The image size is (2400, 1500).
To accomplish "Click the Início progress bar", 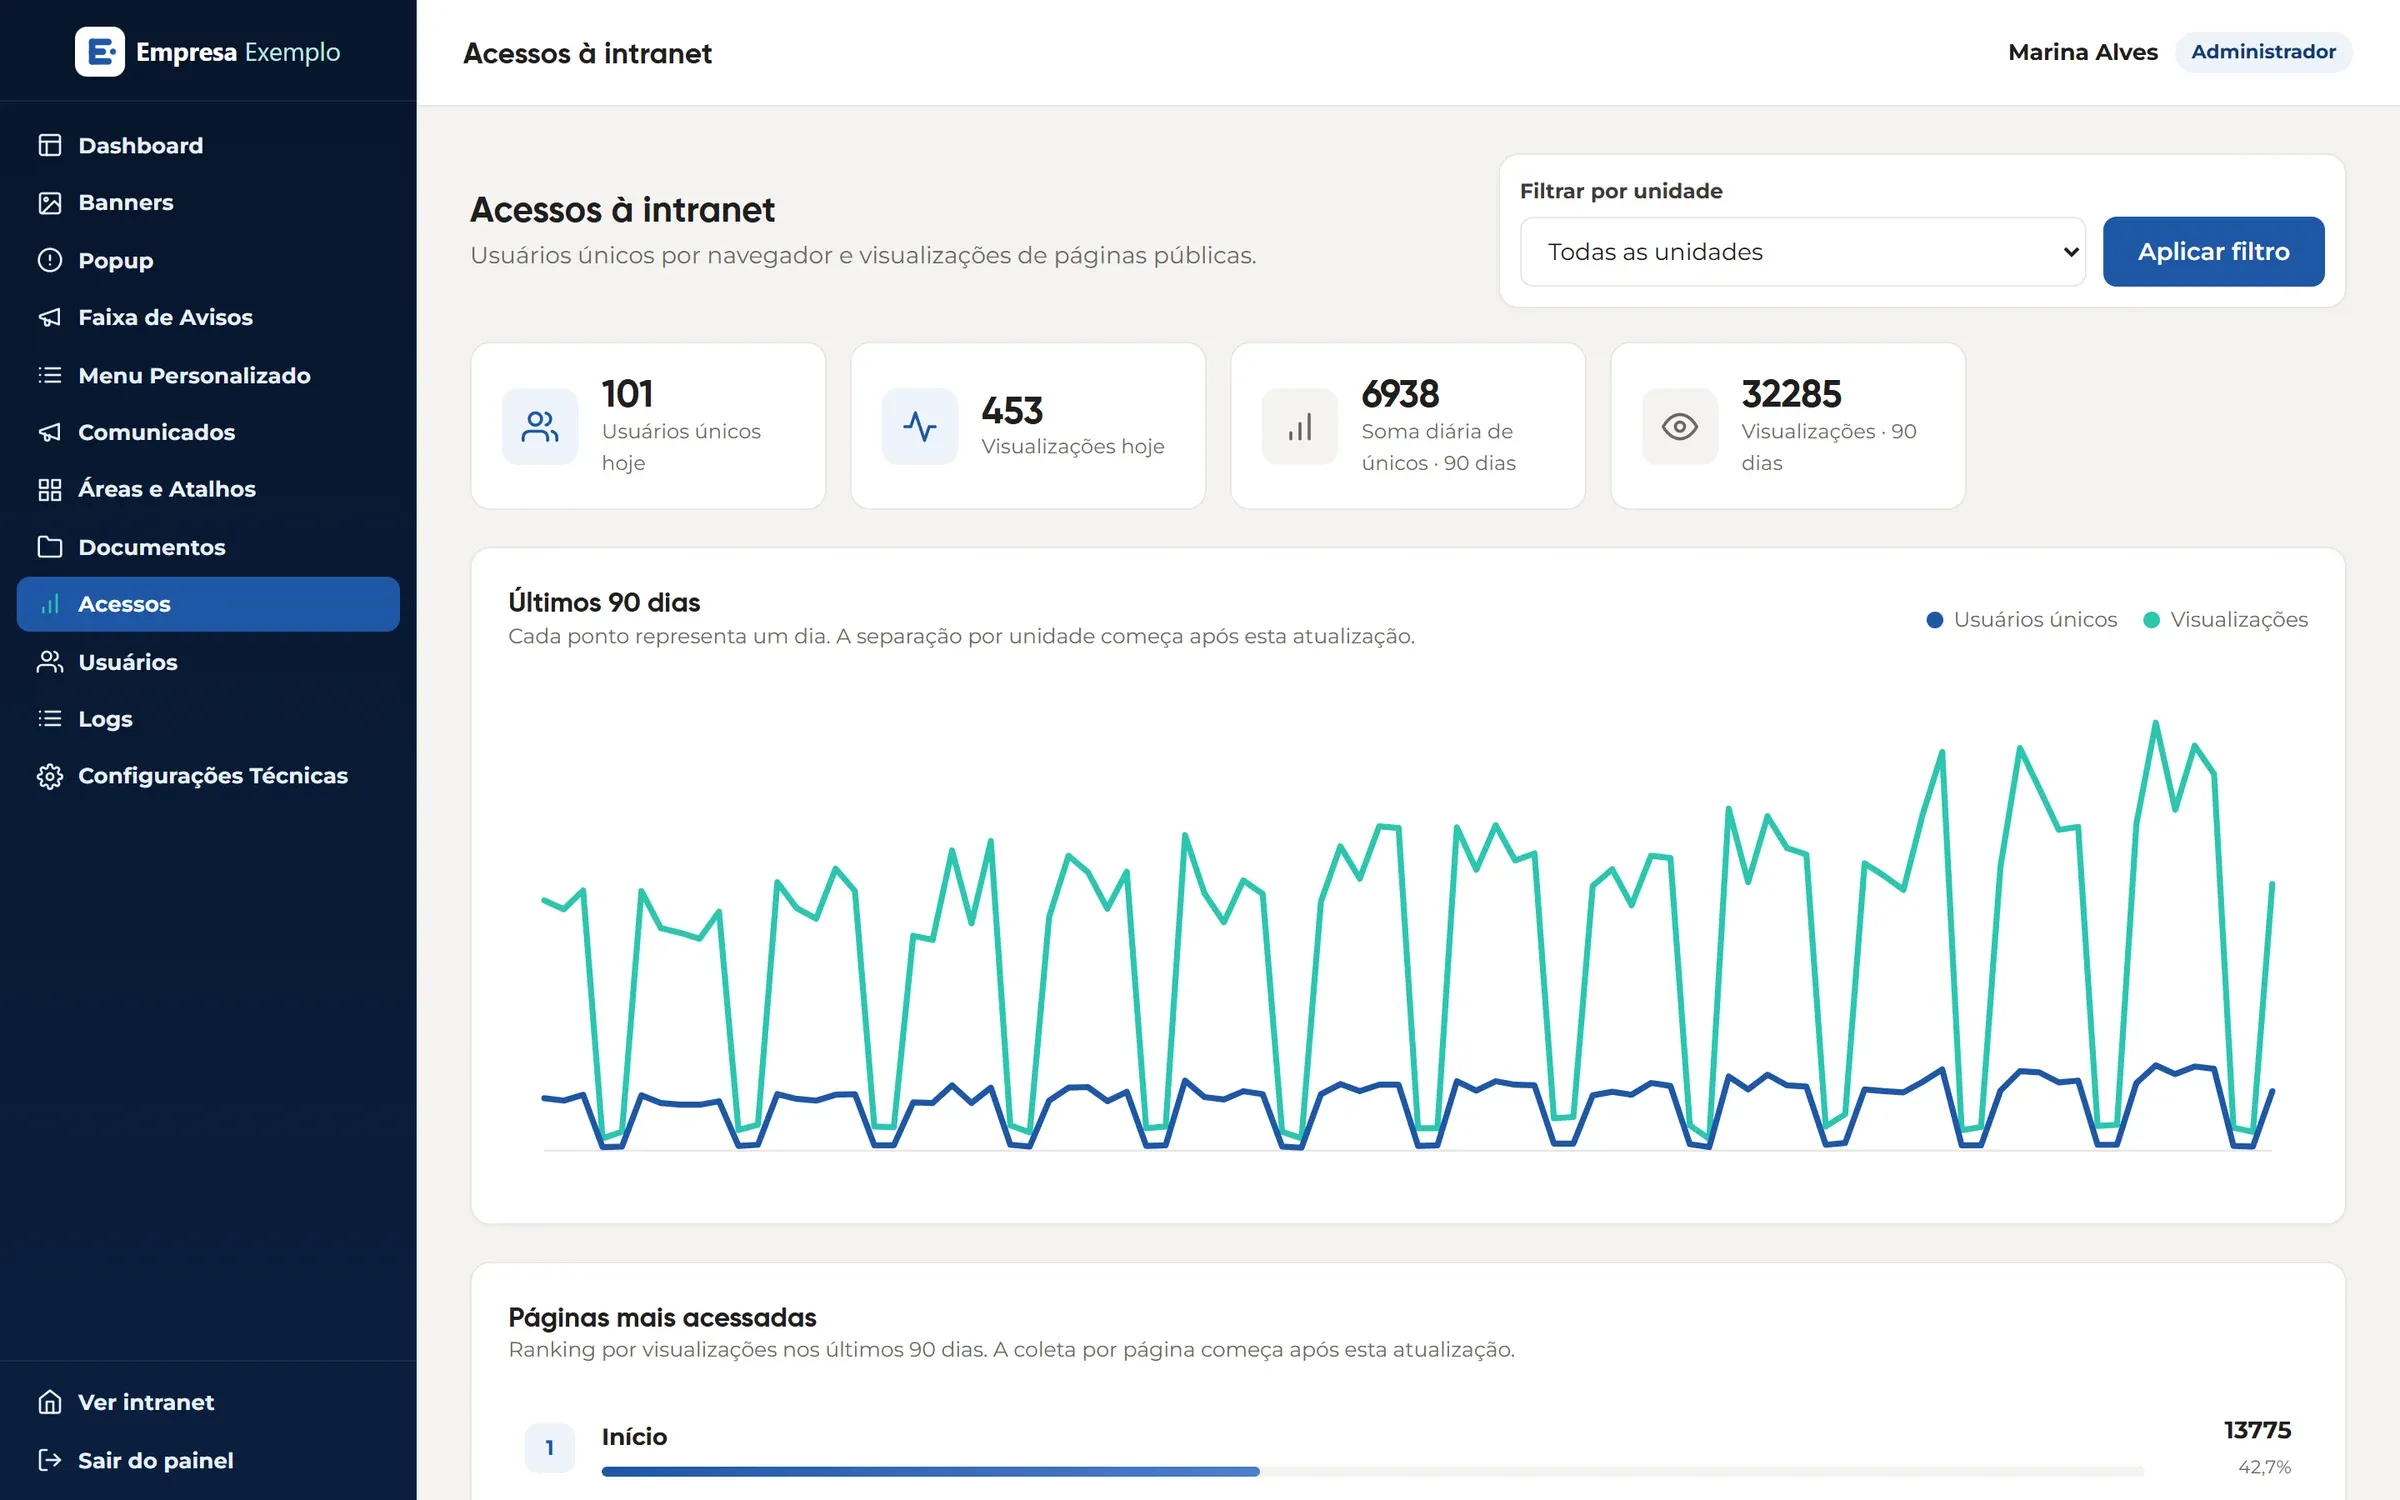I will pos(1373,1472).
